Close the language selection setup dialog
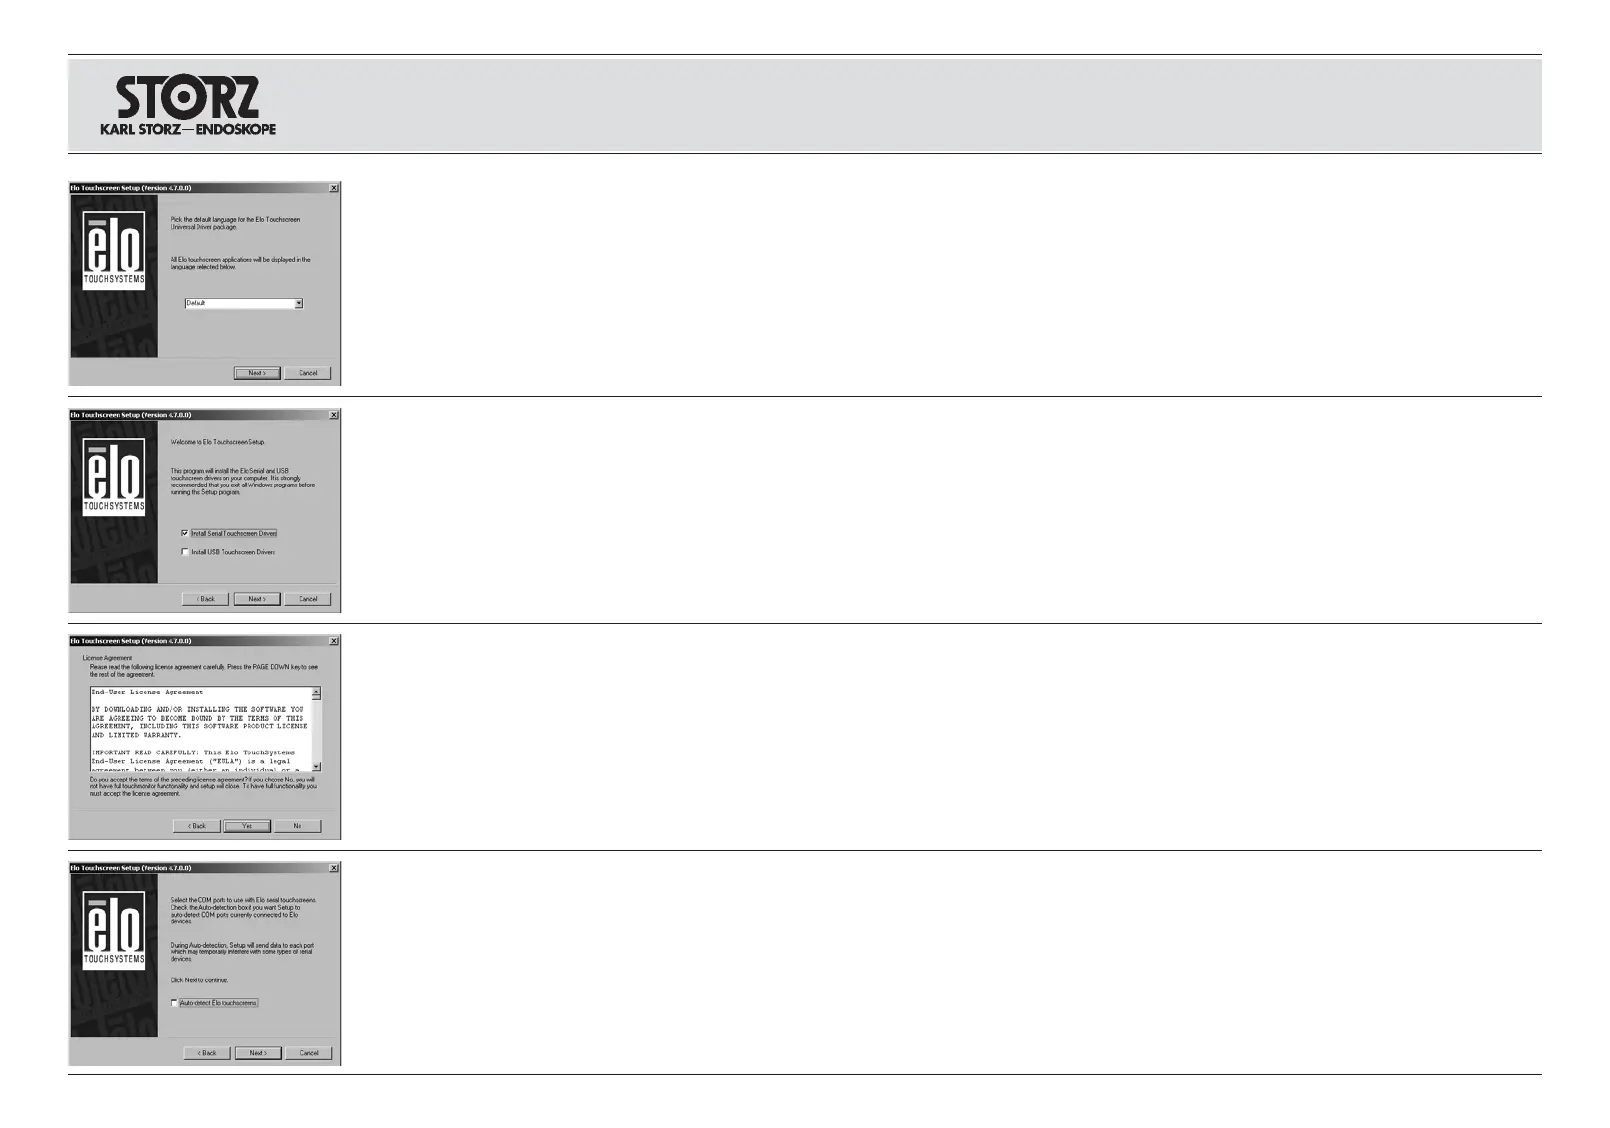1610x1128 pixels. (334, 188)
